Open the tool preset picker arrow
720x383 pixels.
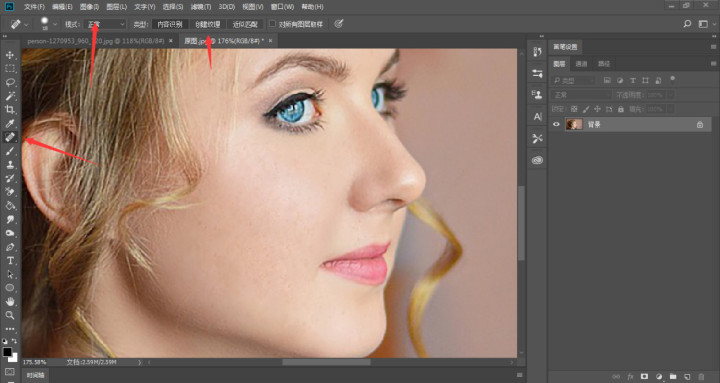(26, 24)
